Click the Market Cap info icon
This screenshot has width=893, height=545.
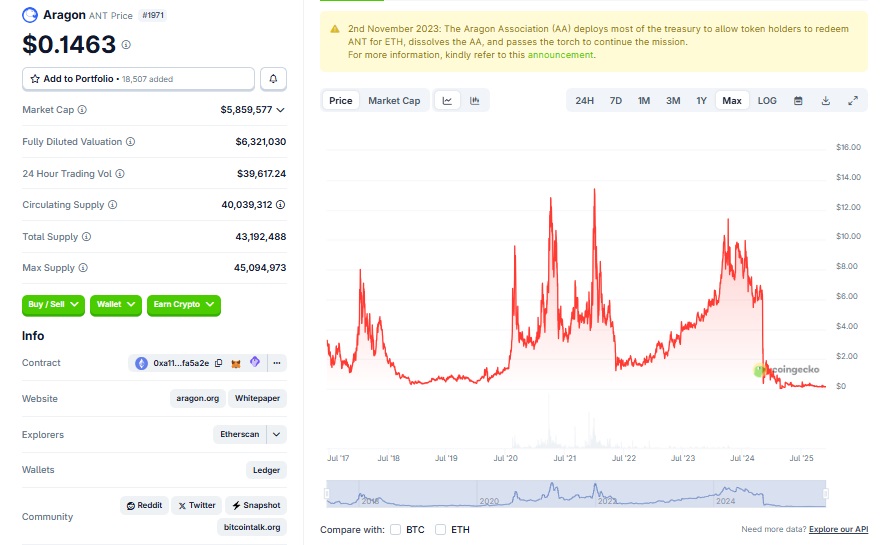click(x=82, y=110)
